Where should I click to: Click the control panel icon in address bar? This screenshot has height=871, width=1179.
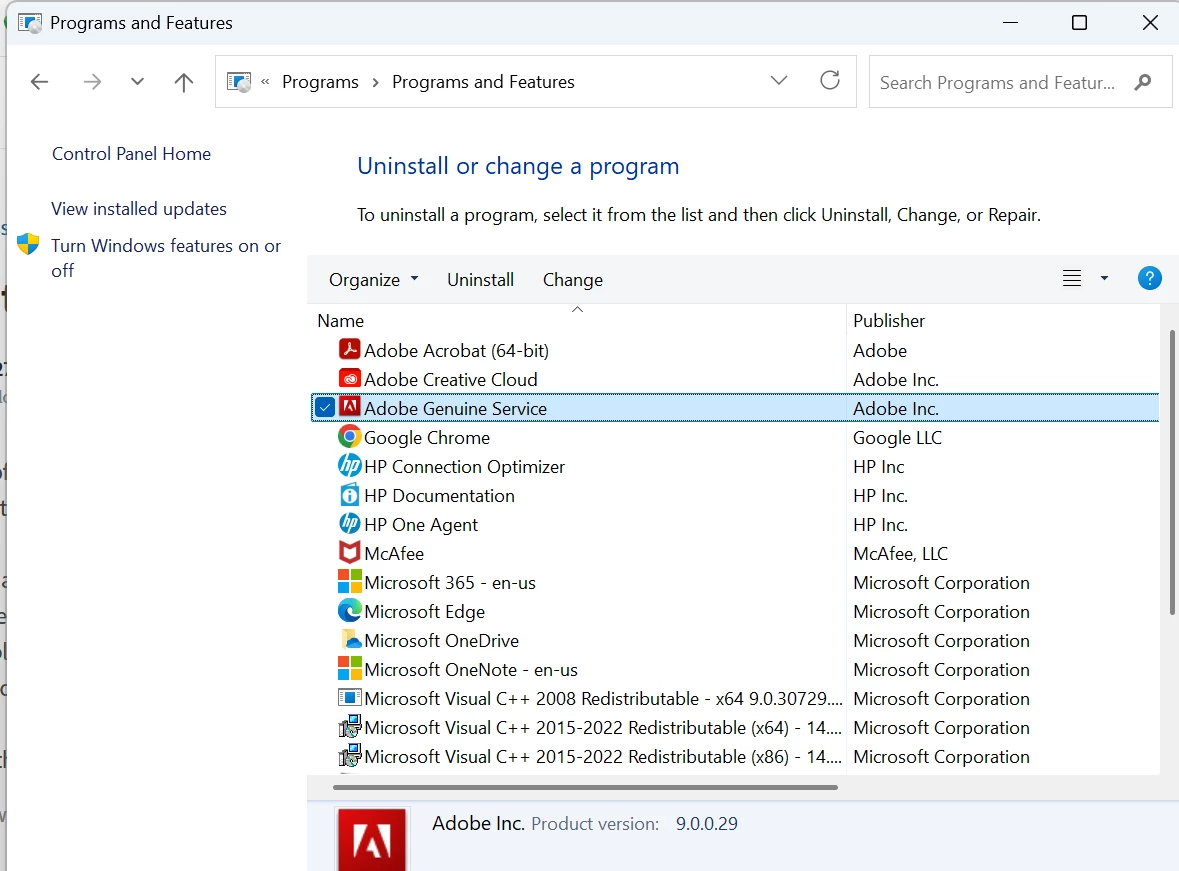pyautogui.click(x=239, y=81)
